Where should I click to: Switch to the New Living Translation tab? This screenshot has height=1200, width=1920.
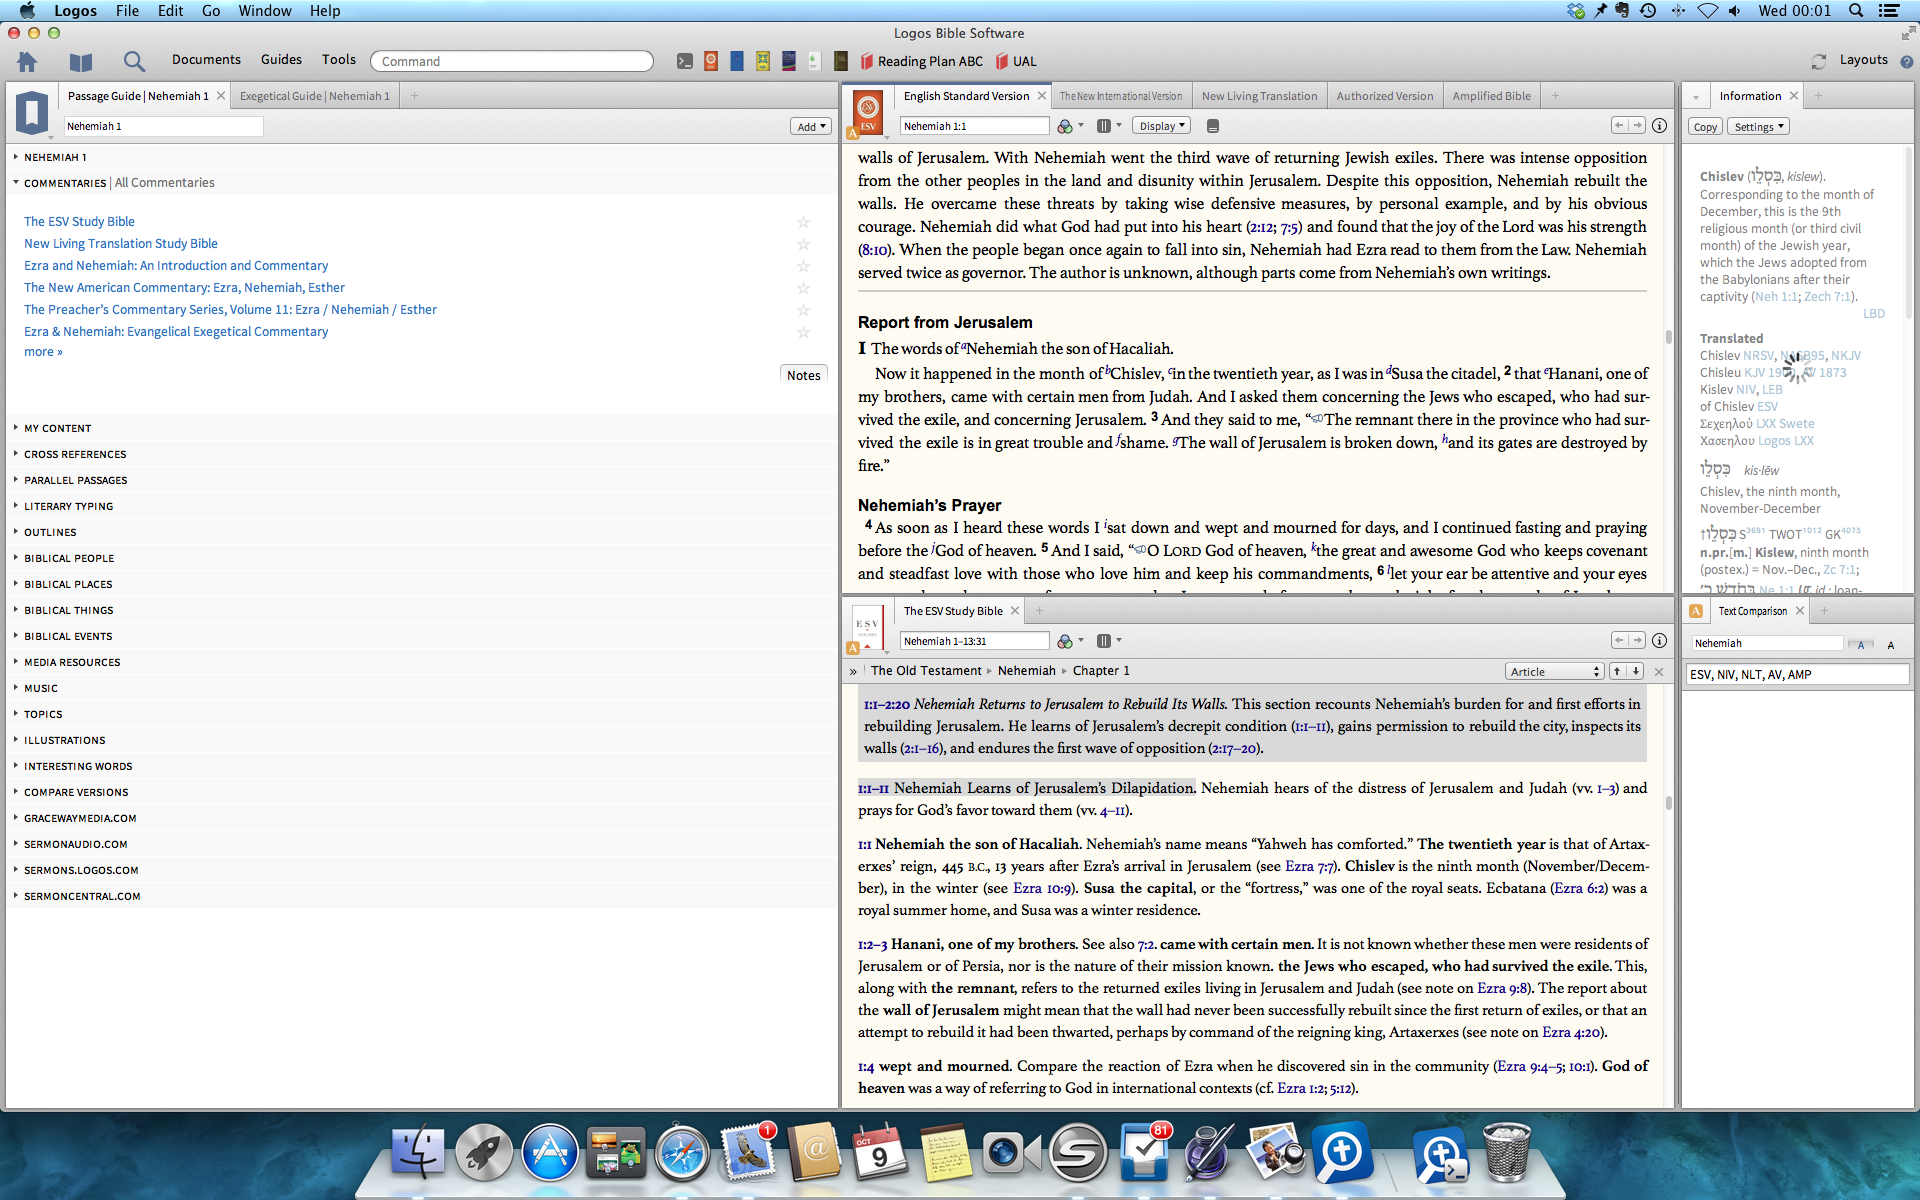pos(1259,96)
